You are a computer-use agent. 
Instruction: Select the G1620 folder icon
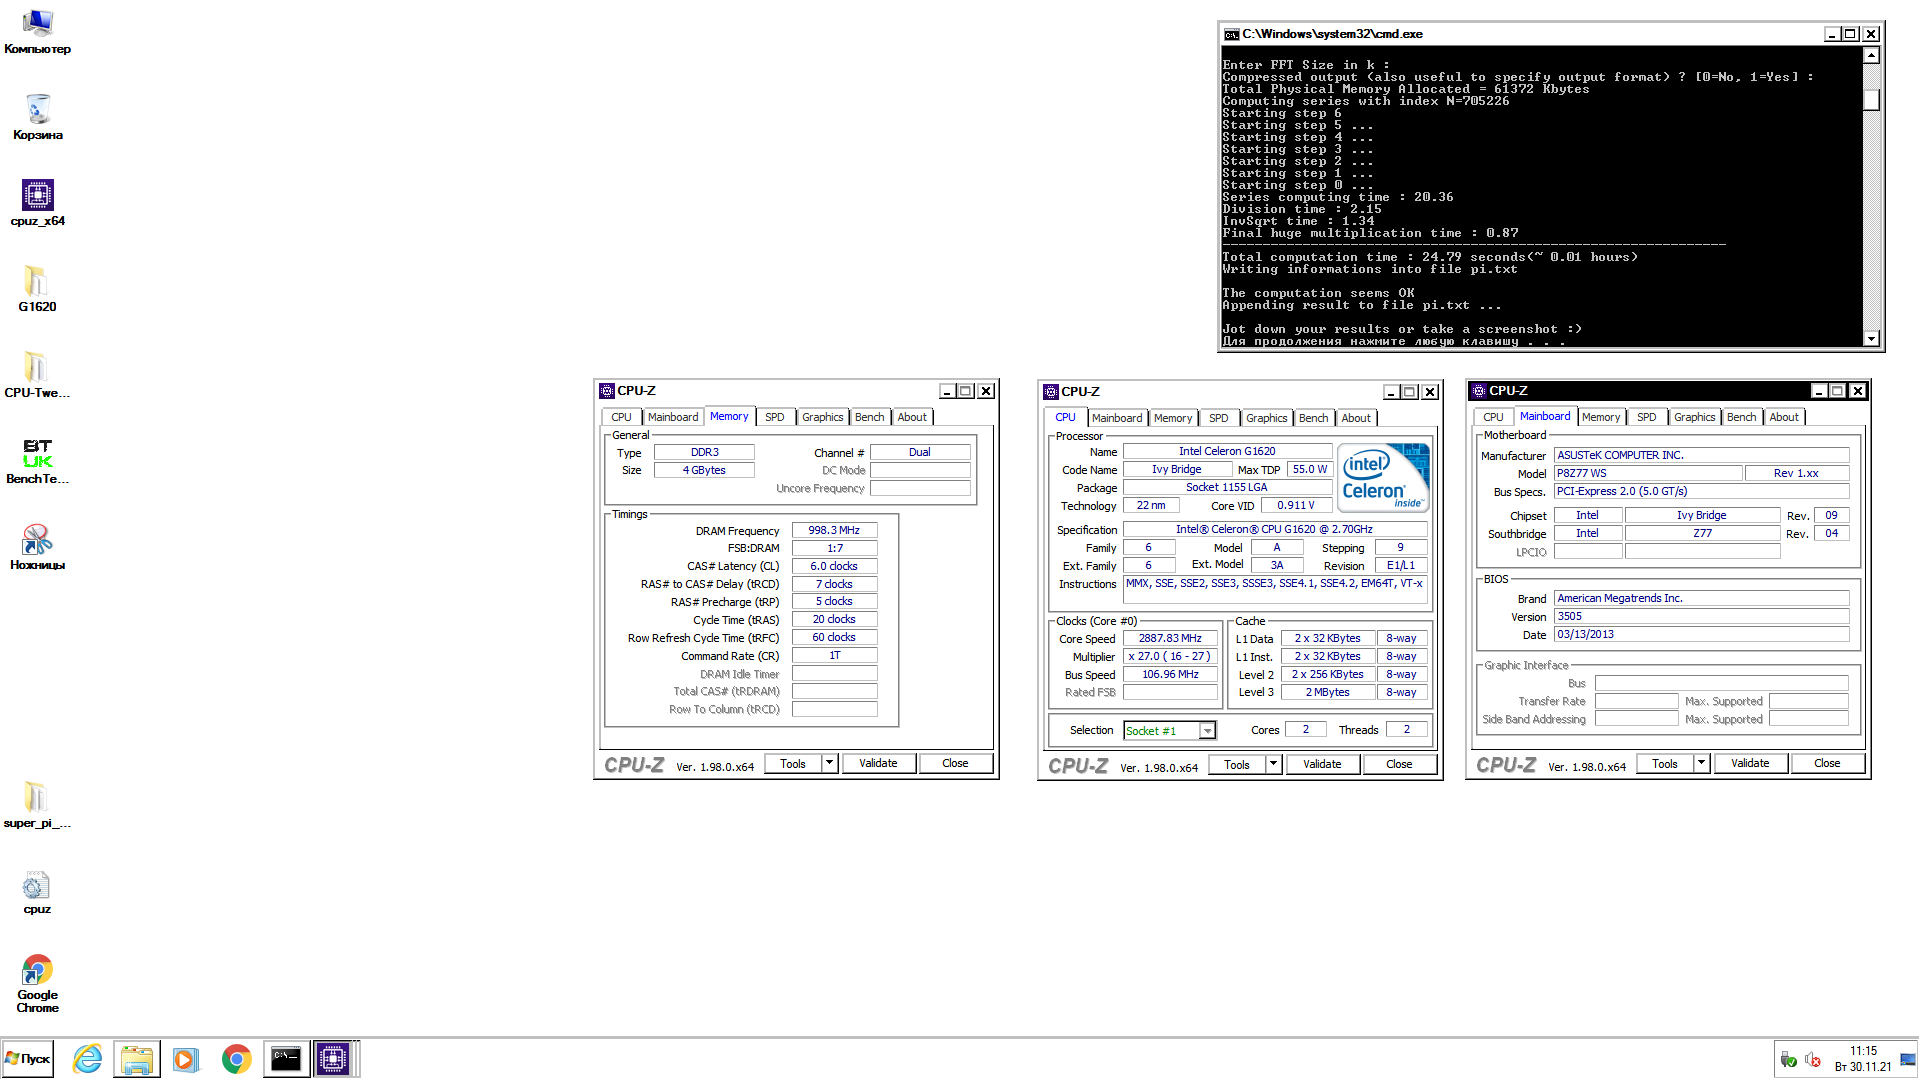coord(37,290)
